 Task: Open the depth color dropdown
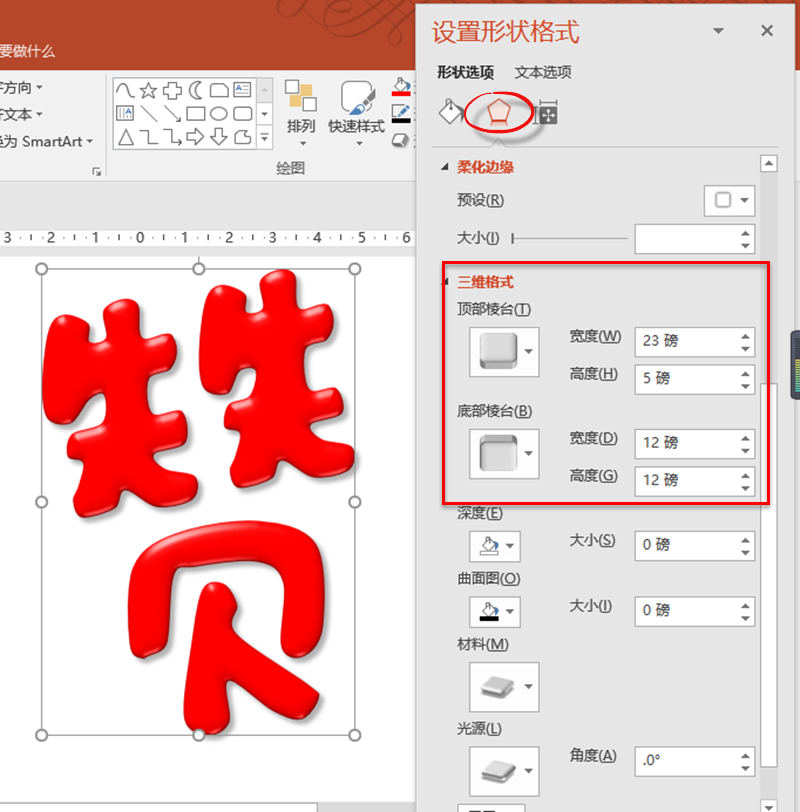tap(494, 546)
